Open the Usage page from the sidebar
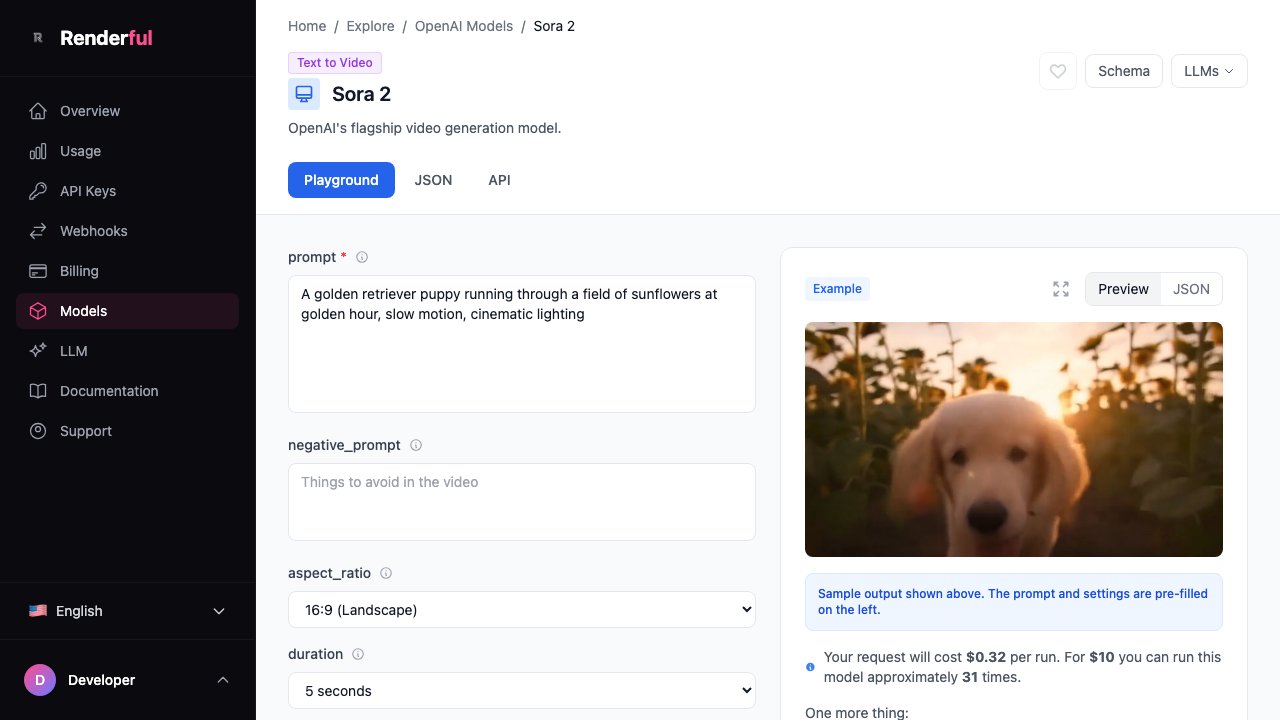The height and width of the screenshot is (720, 1280). (80, 151)
